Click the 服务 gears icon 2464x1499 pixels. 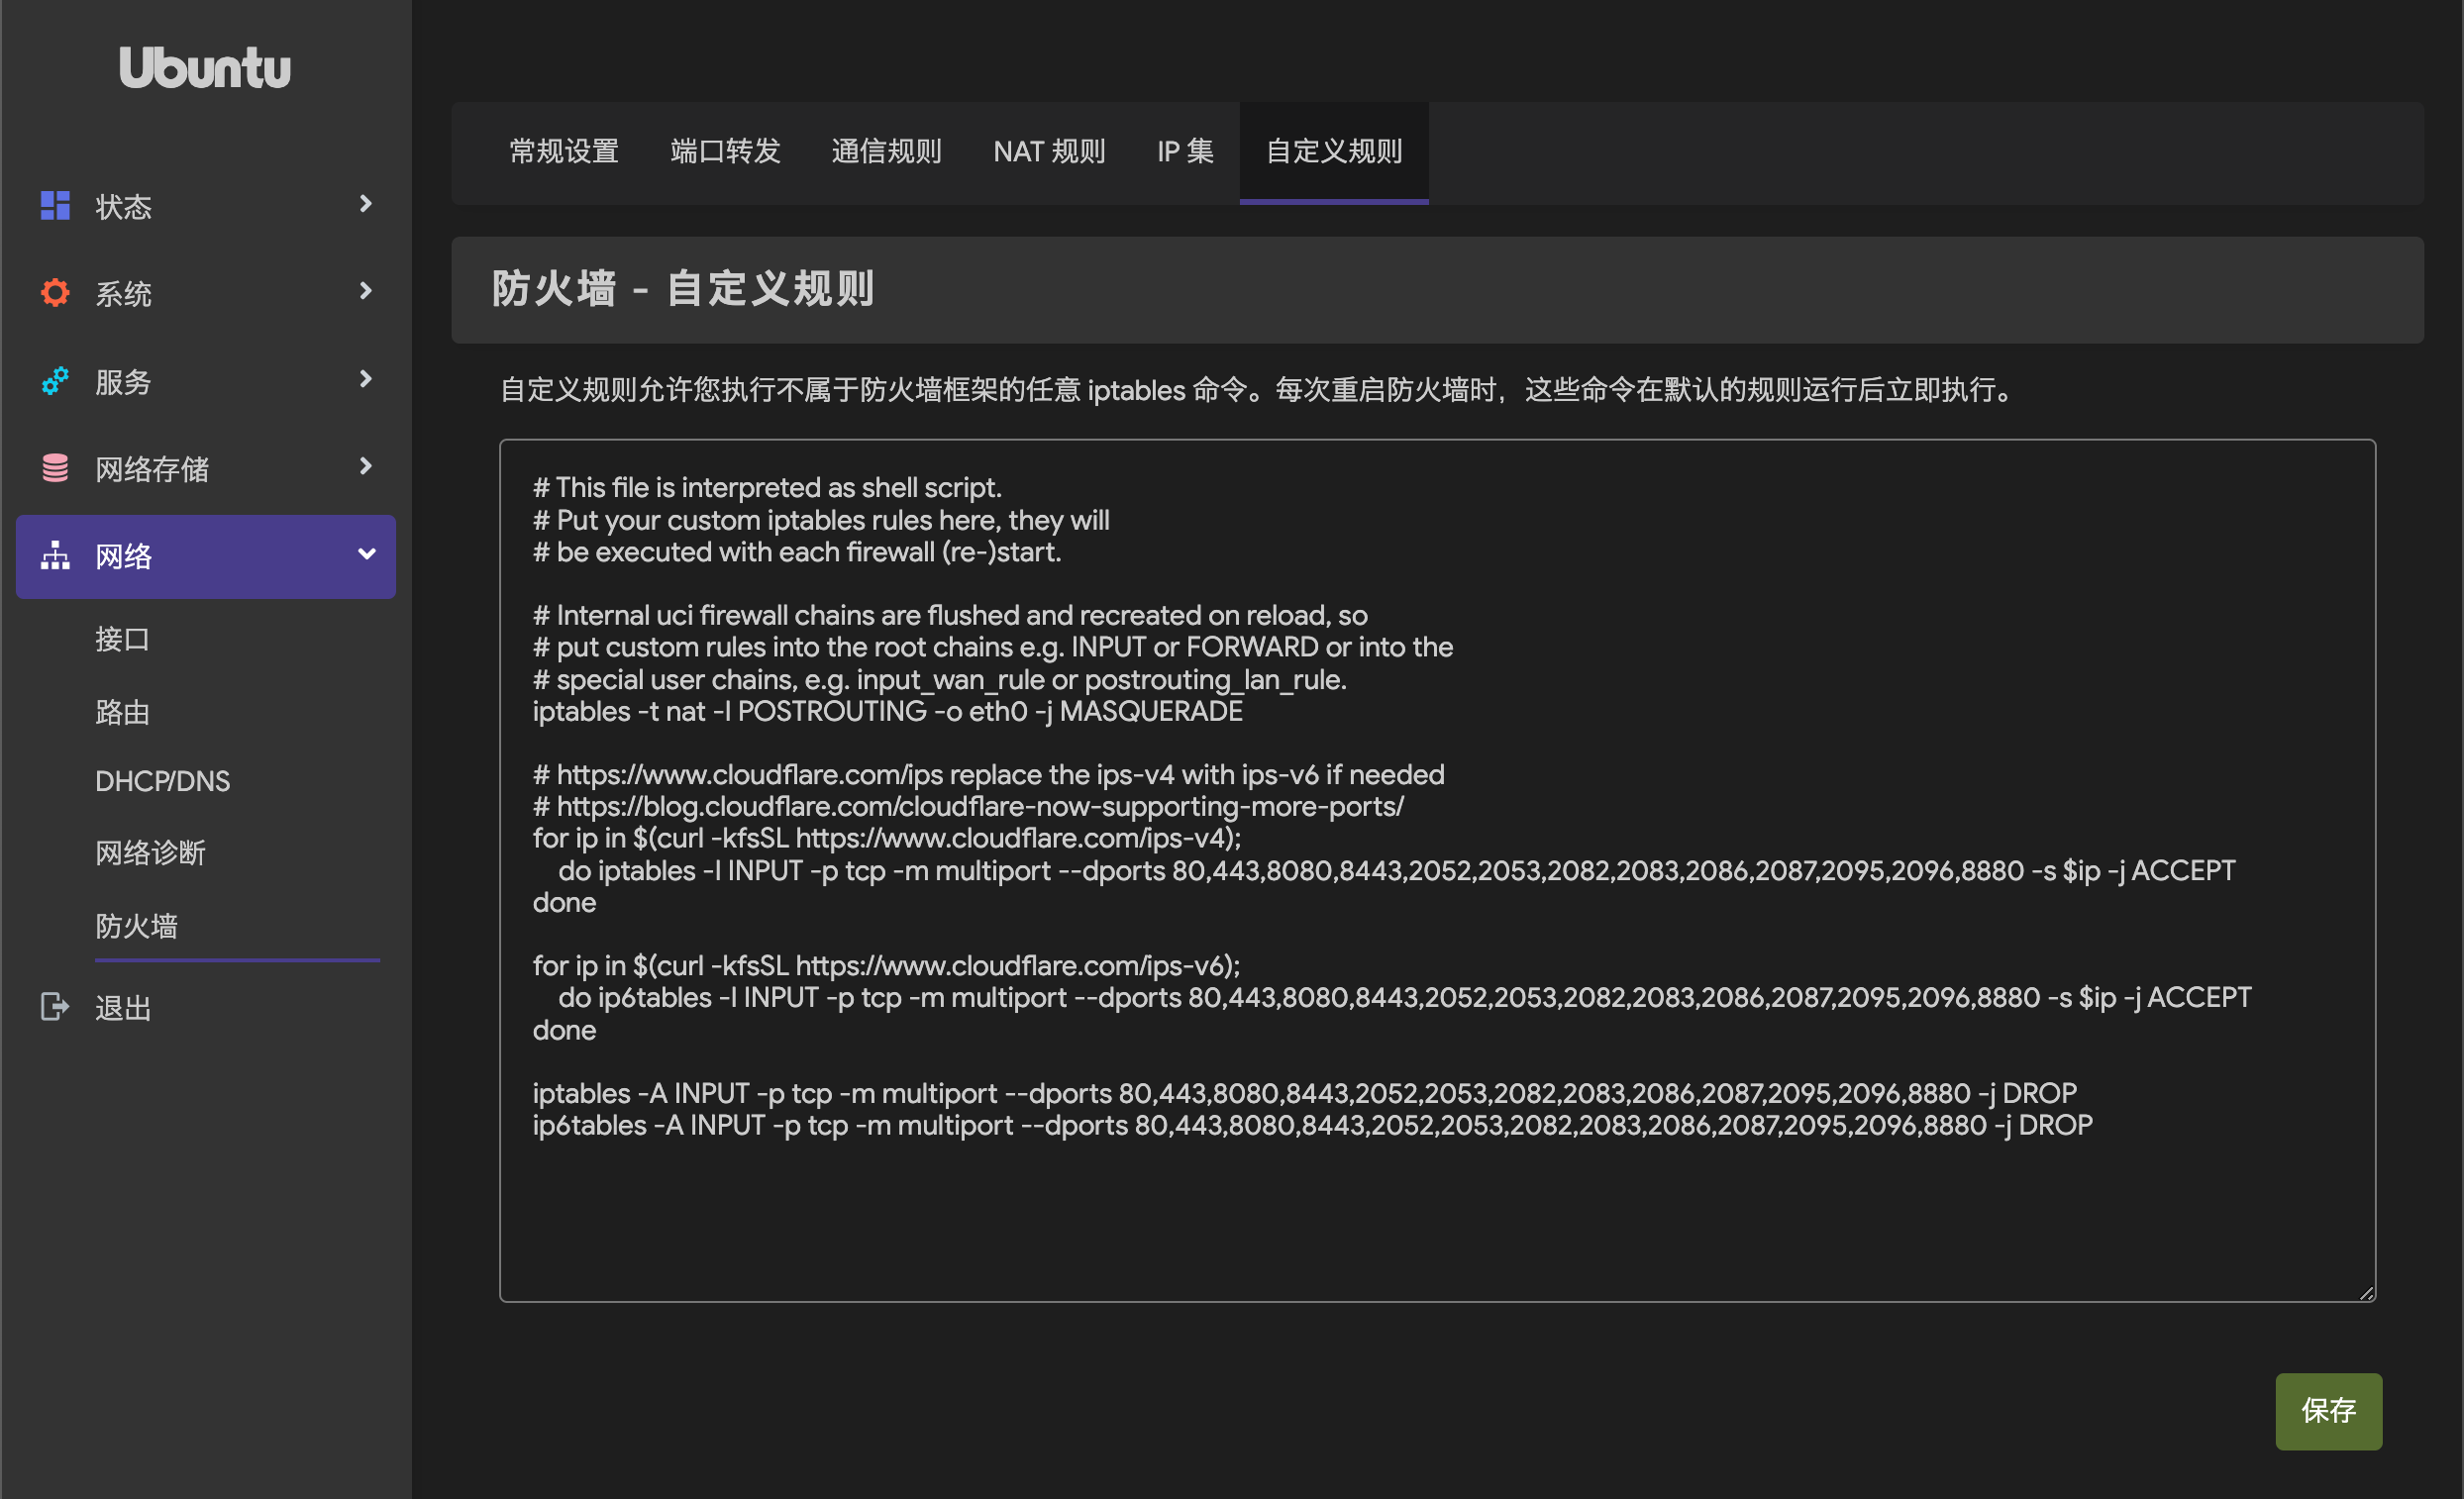pyautogui.click(x=55, y=380)
